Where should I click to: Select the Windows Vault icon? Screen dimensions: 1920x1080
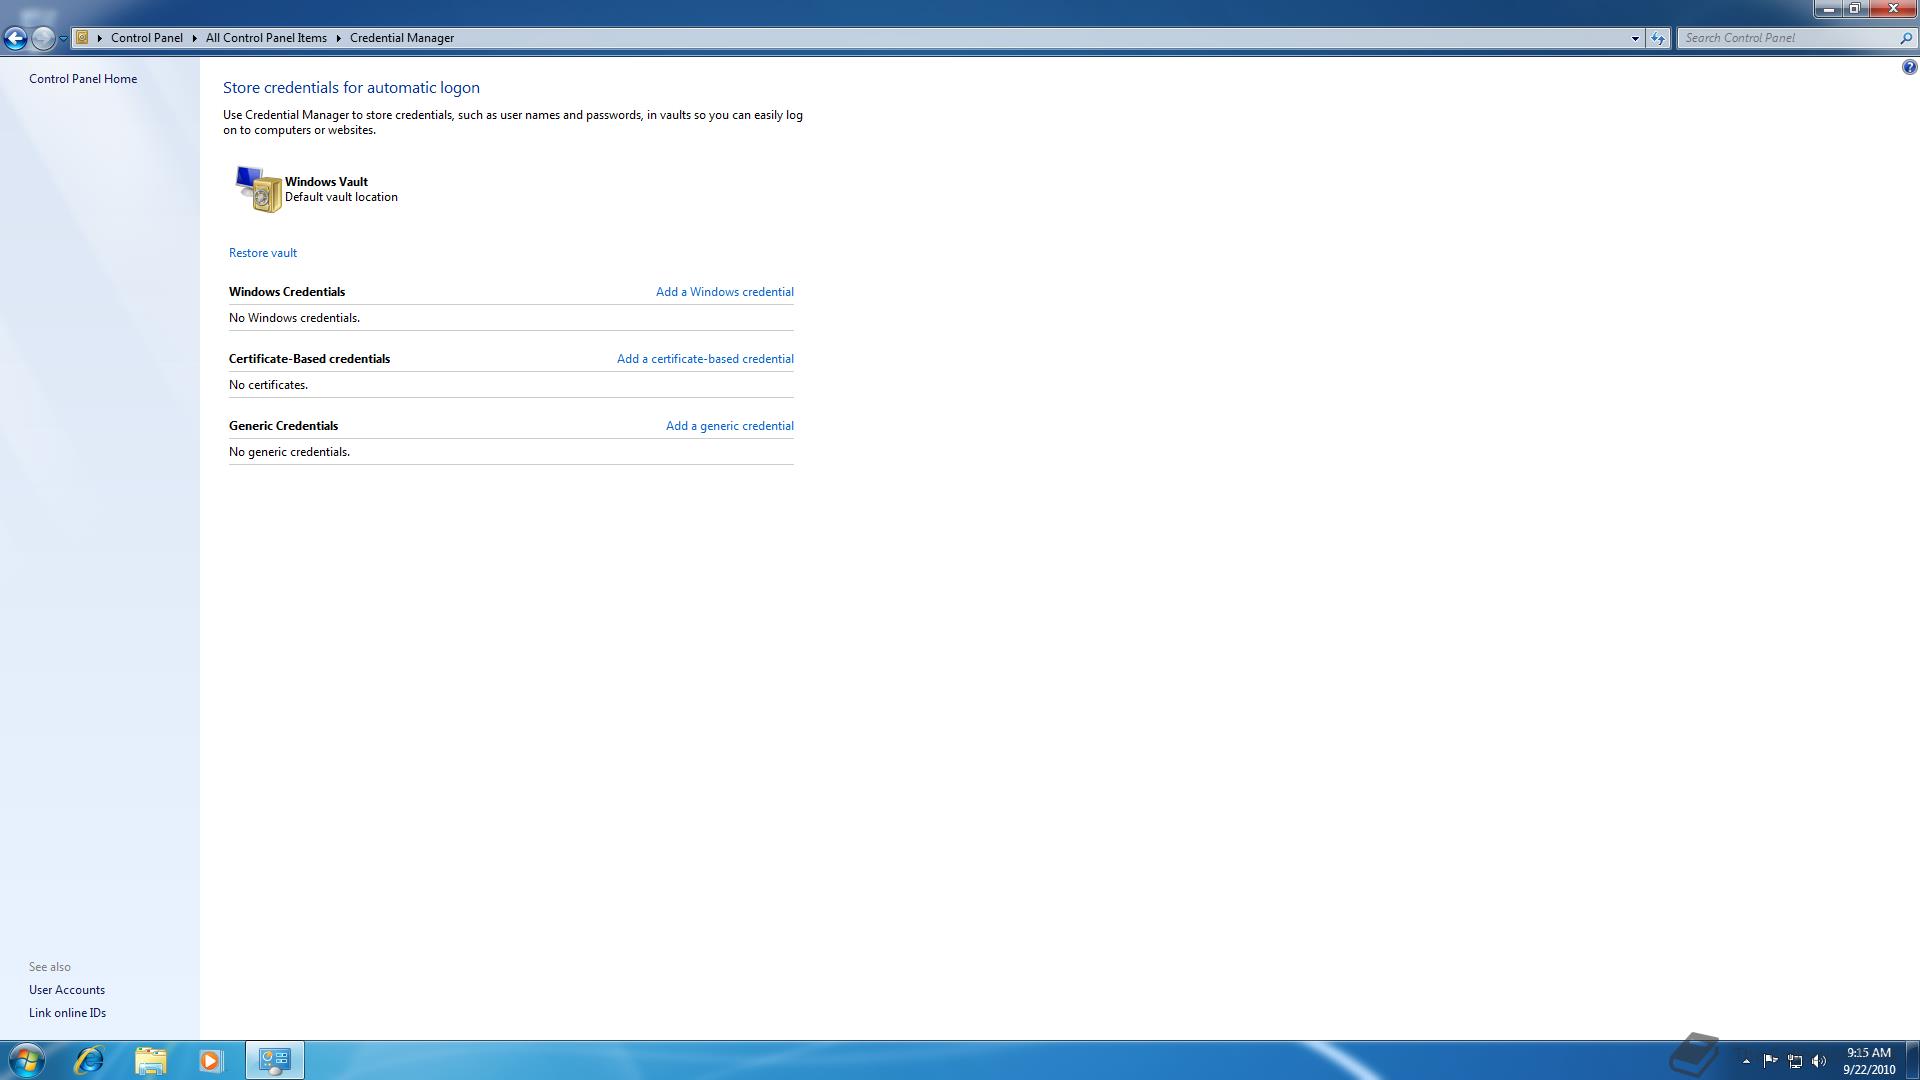[258, 189]
